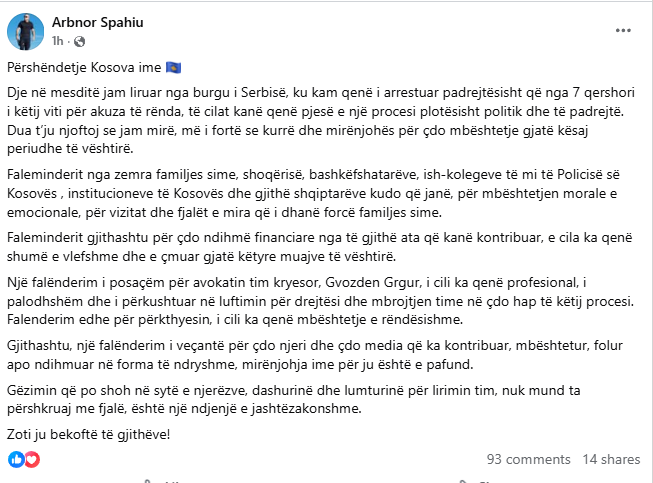Open the post's 1h timestamp link
Screen dimensions: 653x483
58,42
